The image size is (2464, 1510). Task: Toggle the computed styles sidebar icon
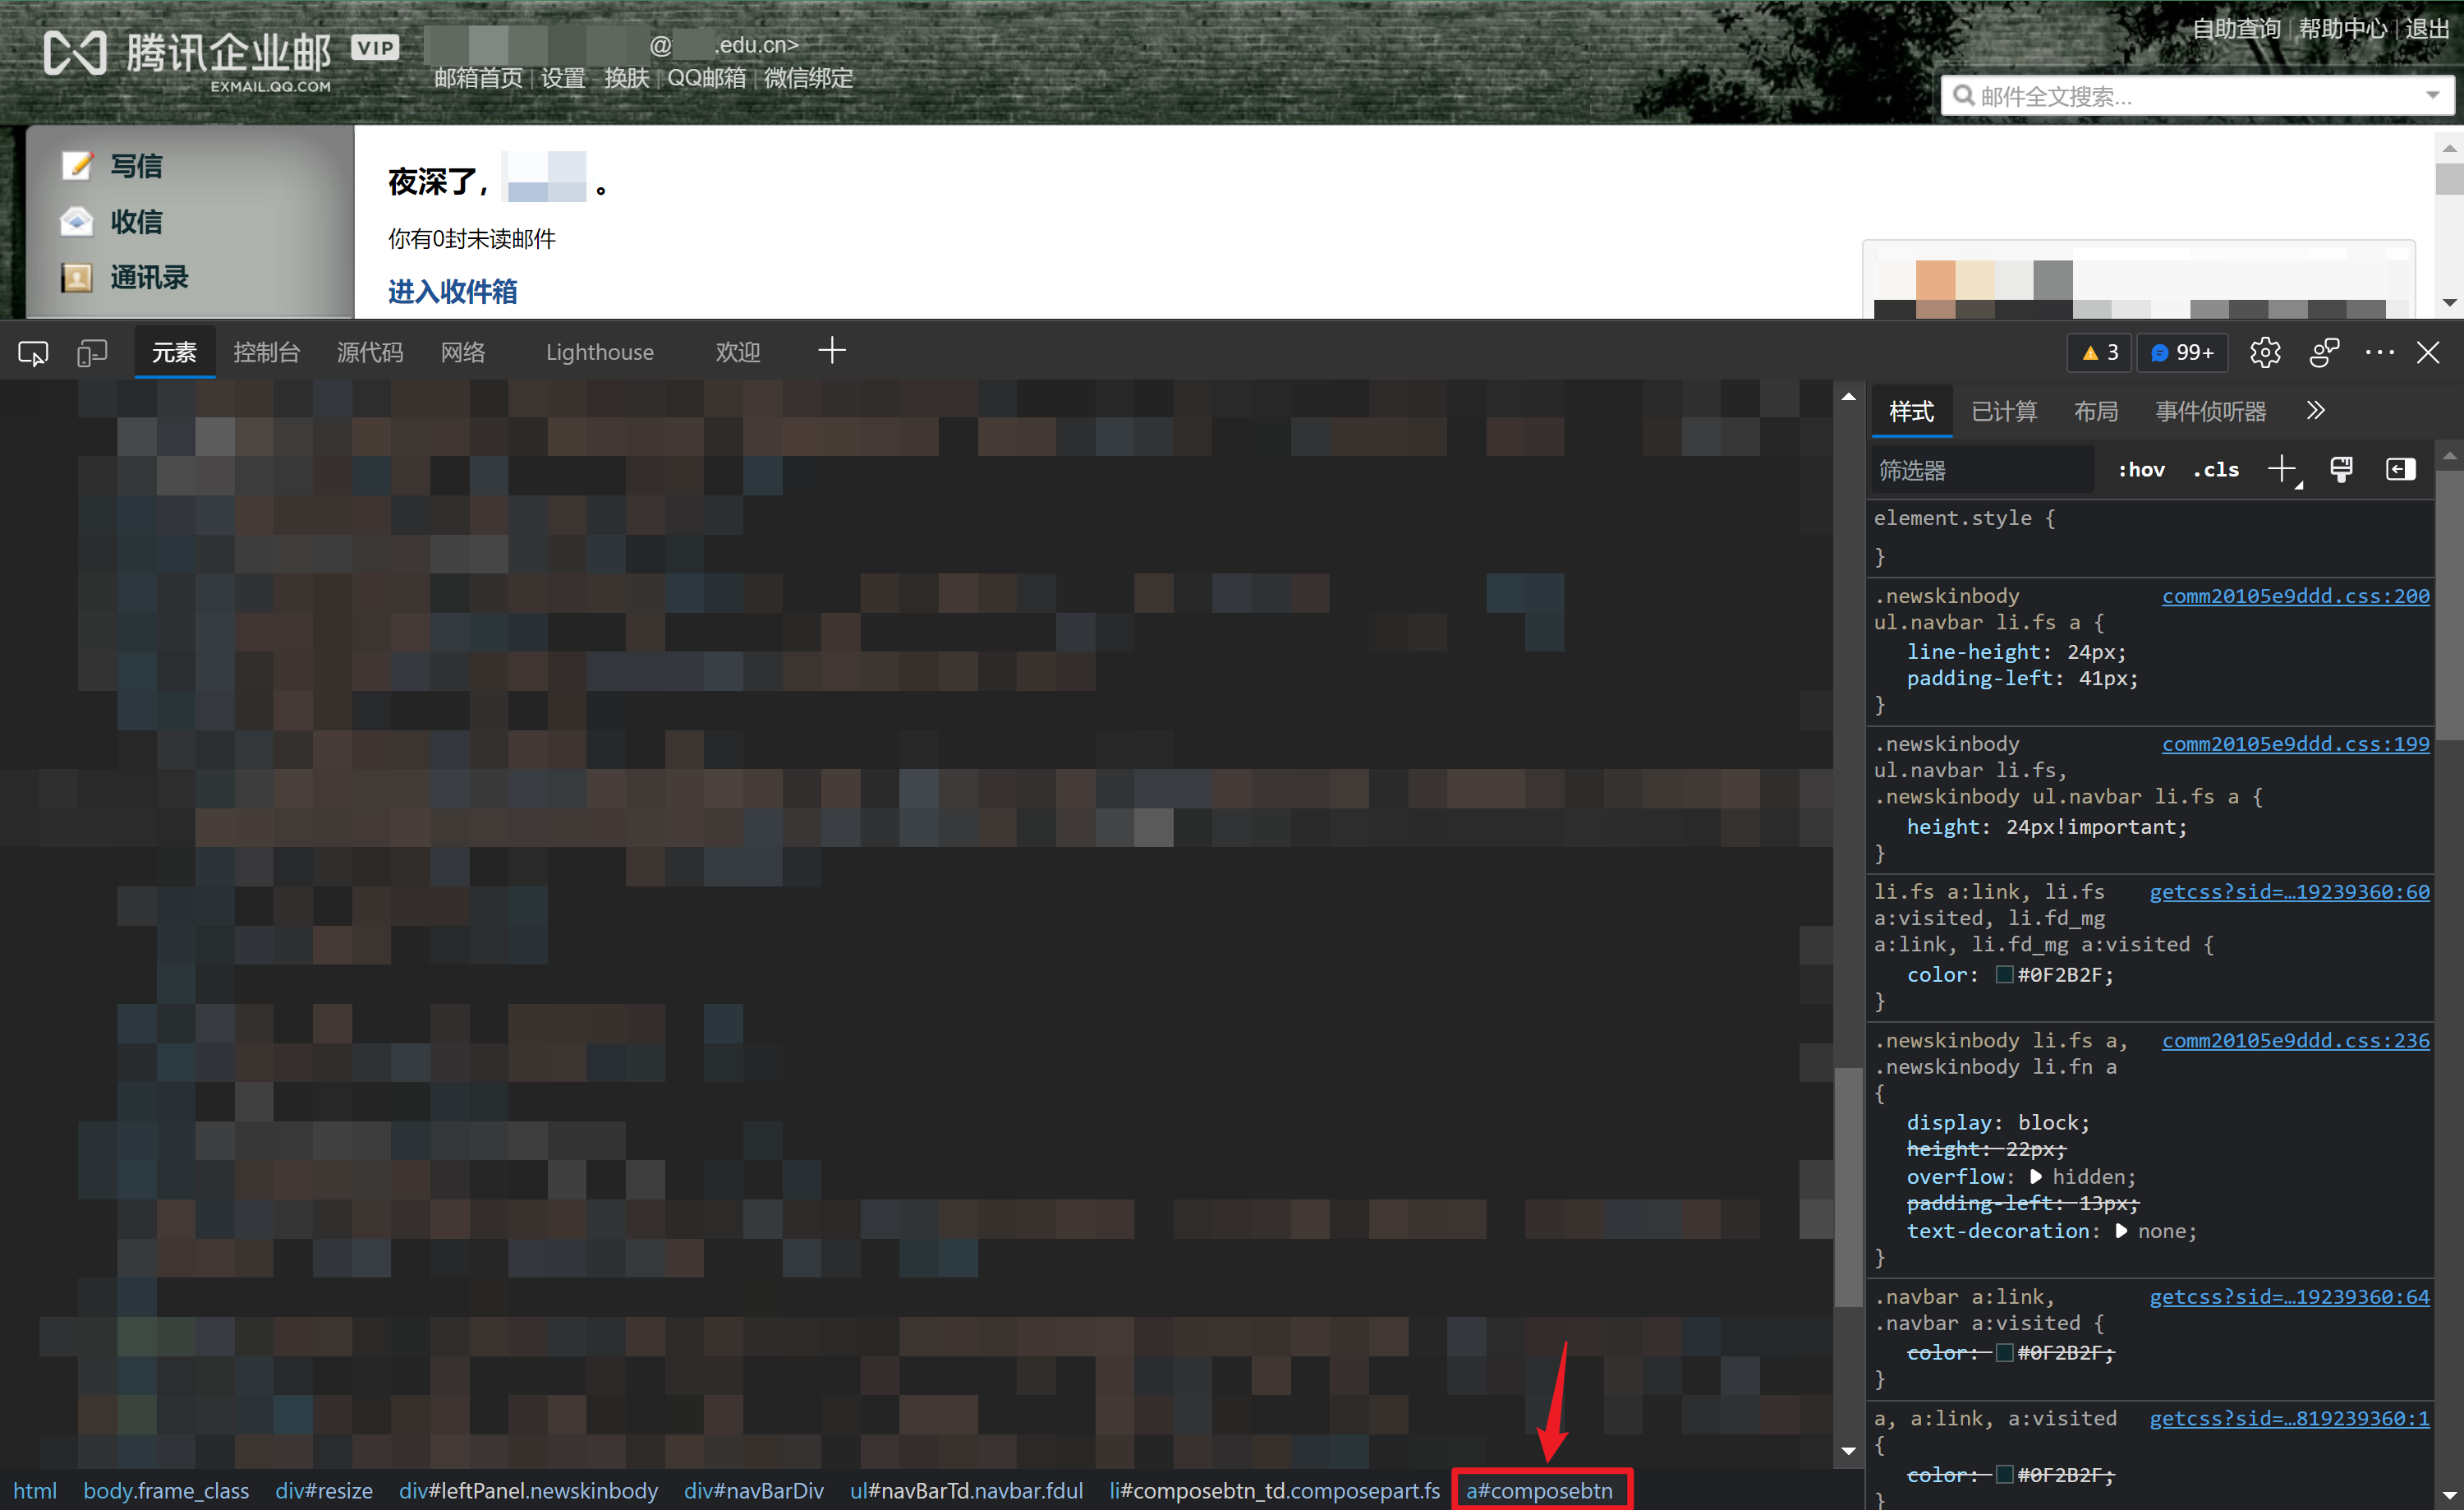pos(2400,469)
